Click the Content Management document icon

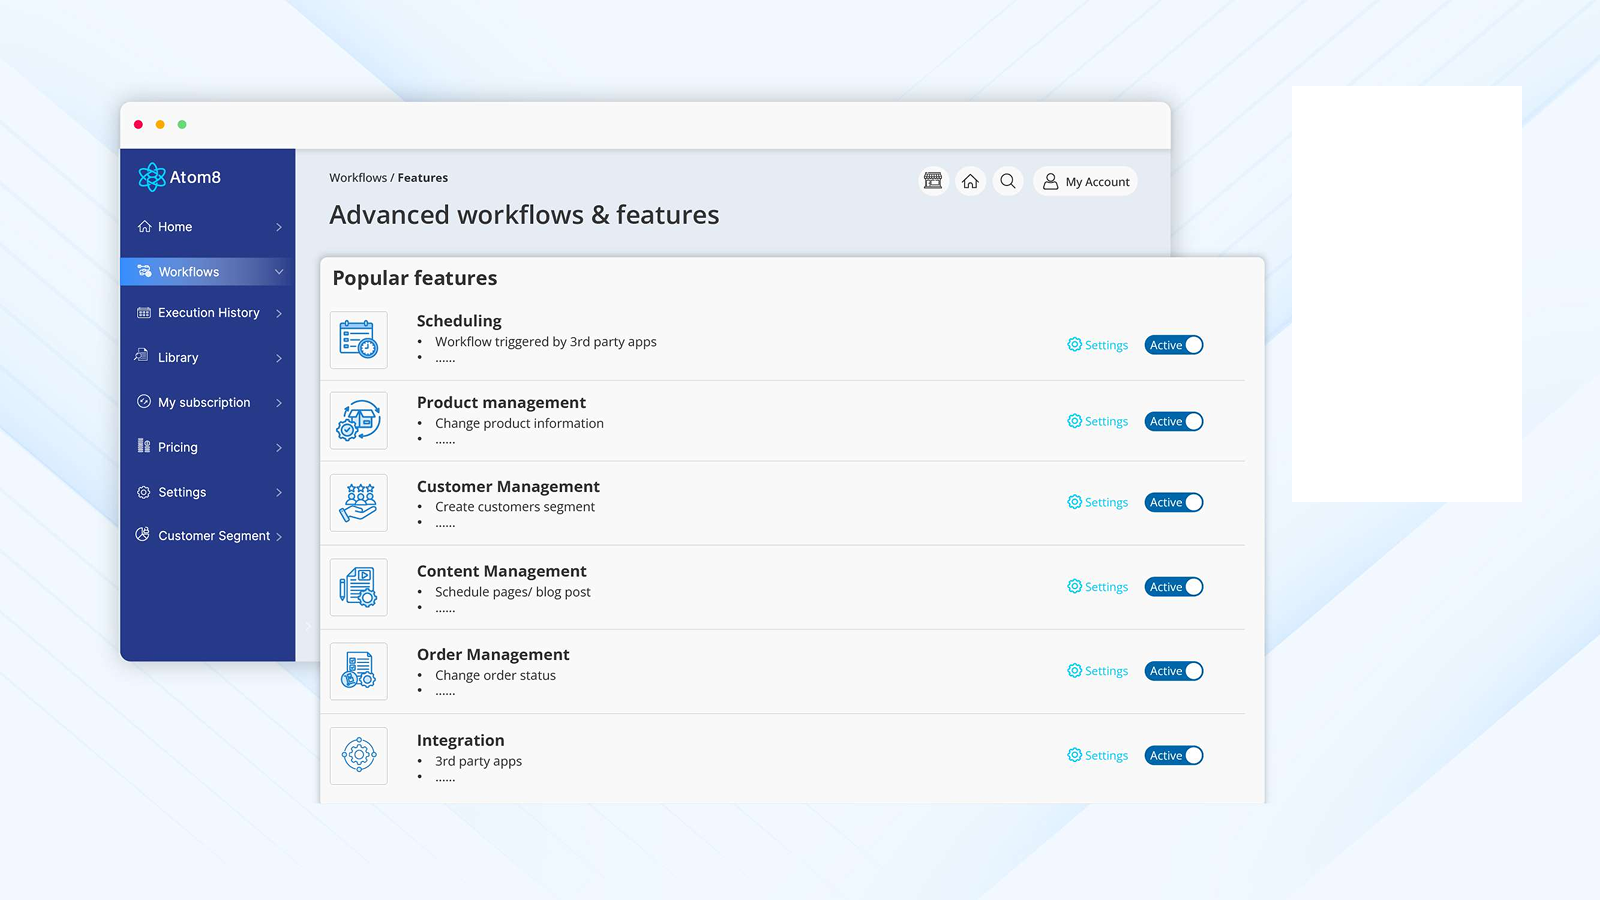[358, 587]
